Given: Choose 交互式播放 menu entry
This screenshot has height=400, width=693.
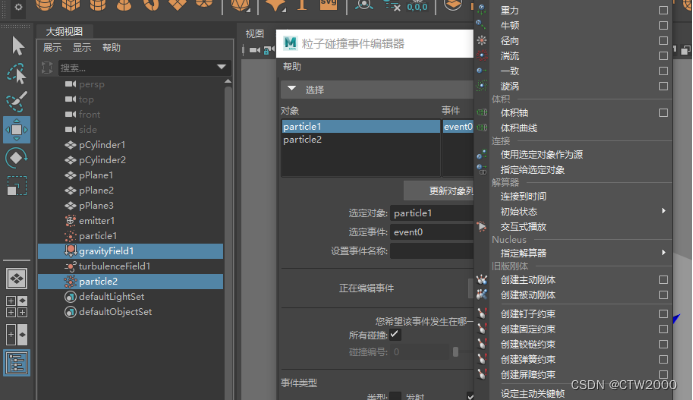Looking at the screenshot, I should tap(523, 227).
